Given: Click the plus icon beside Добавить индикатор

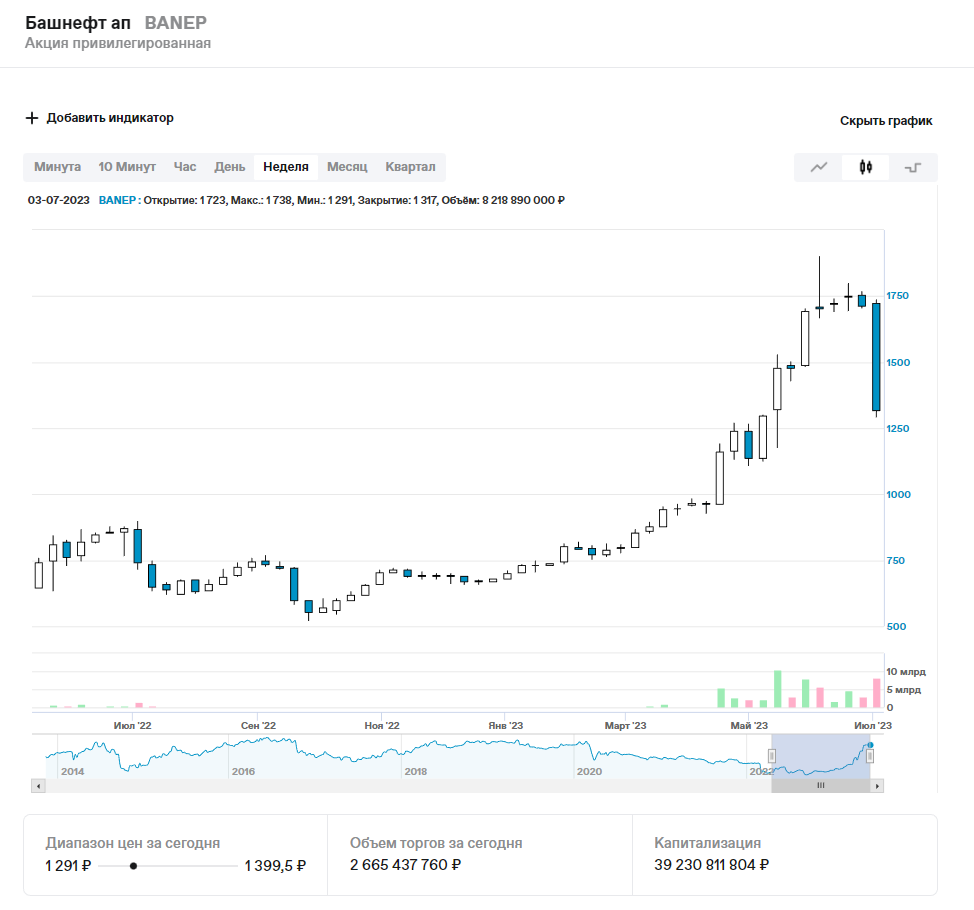Looking at the screenshot, I should pos(32,118).
